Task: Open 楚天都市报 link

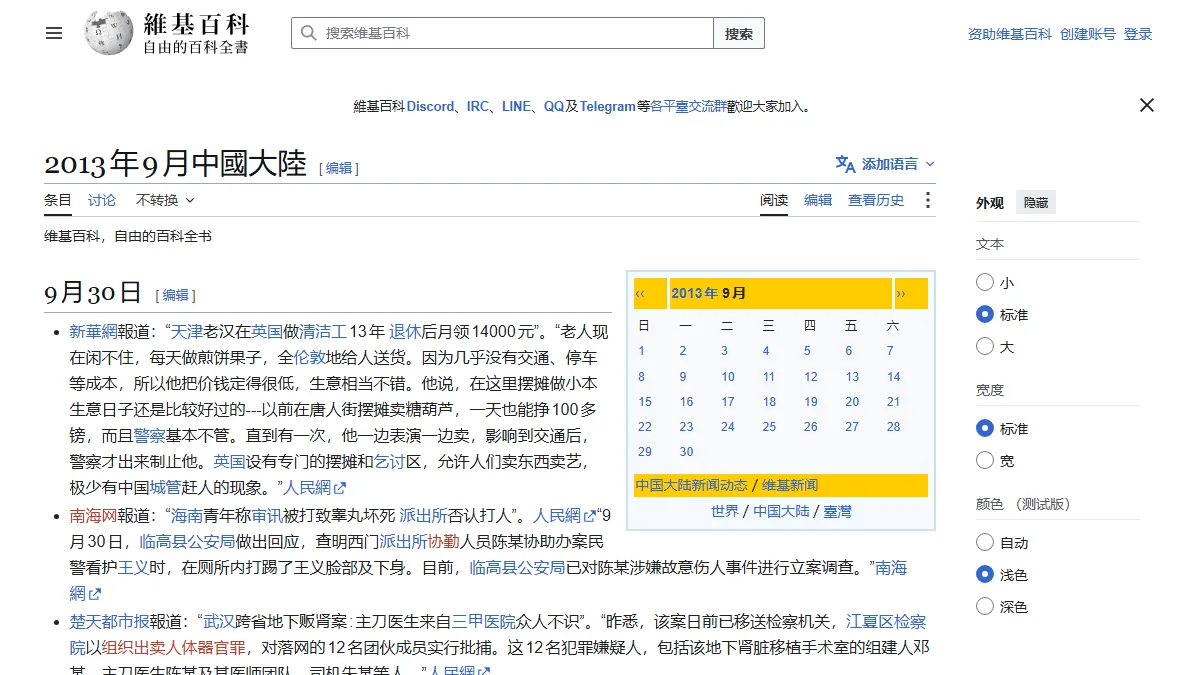Action: (110, 621)
